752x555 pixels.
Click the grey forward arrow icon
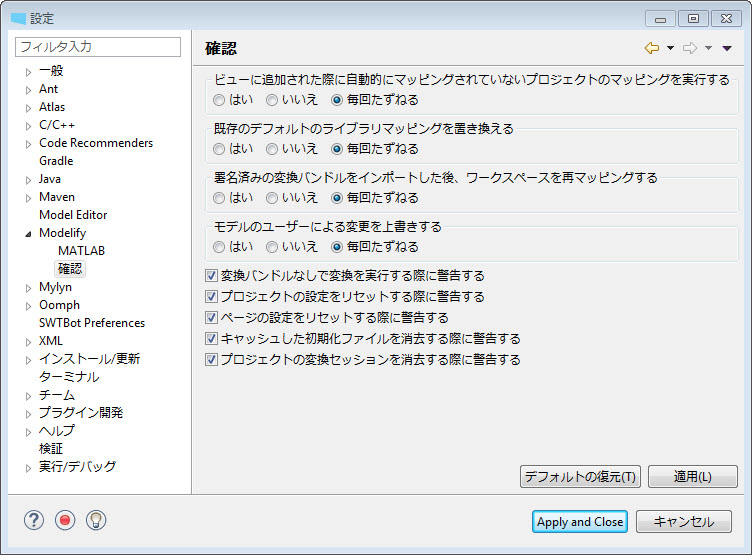point(690,48)
